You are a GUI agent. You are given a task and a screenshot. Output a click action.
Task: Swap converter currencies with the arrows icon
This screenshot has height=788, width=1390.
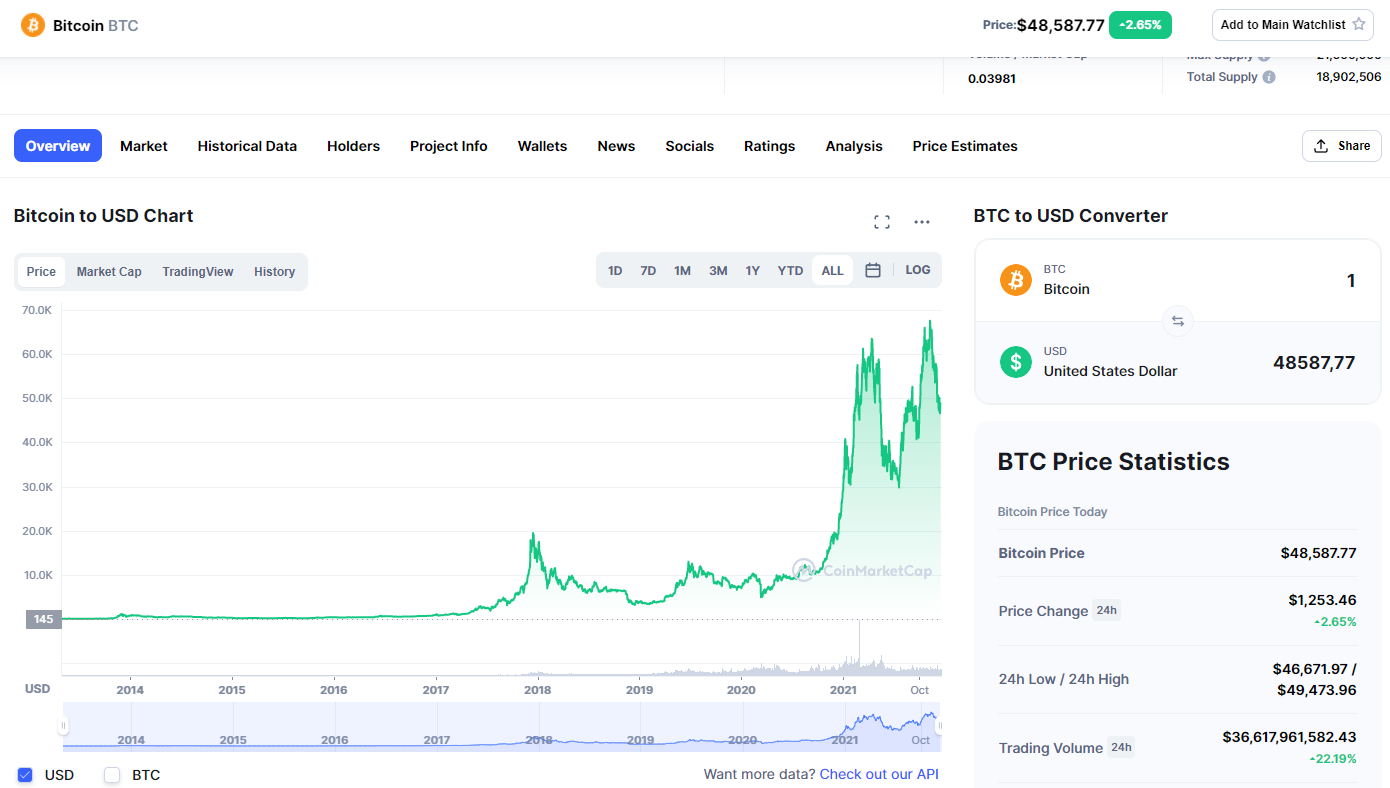click(1178, 321)
